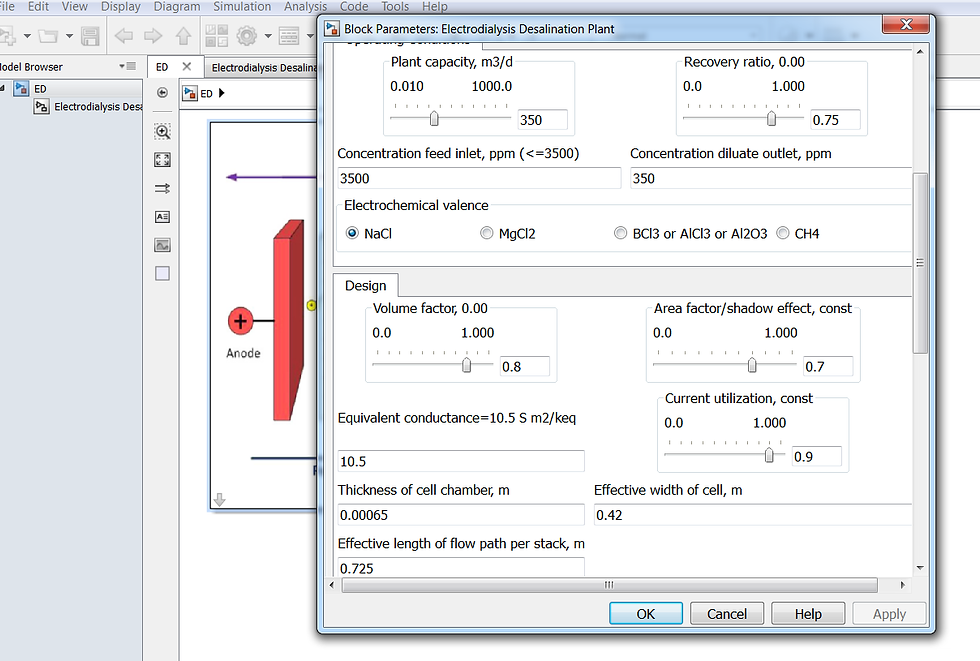Click the Cancel button

[727, 614]
